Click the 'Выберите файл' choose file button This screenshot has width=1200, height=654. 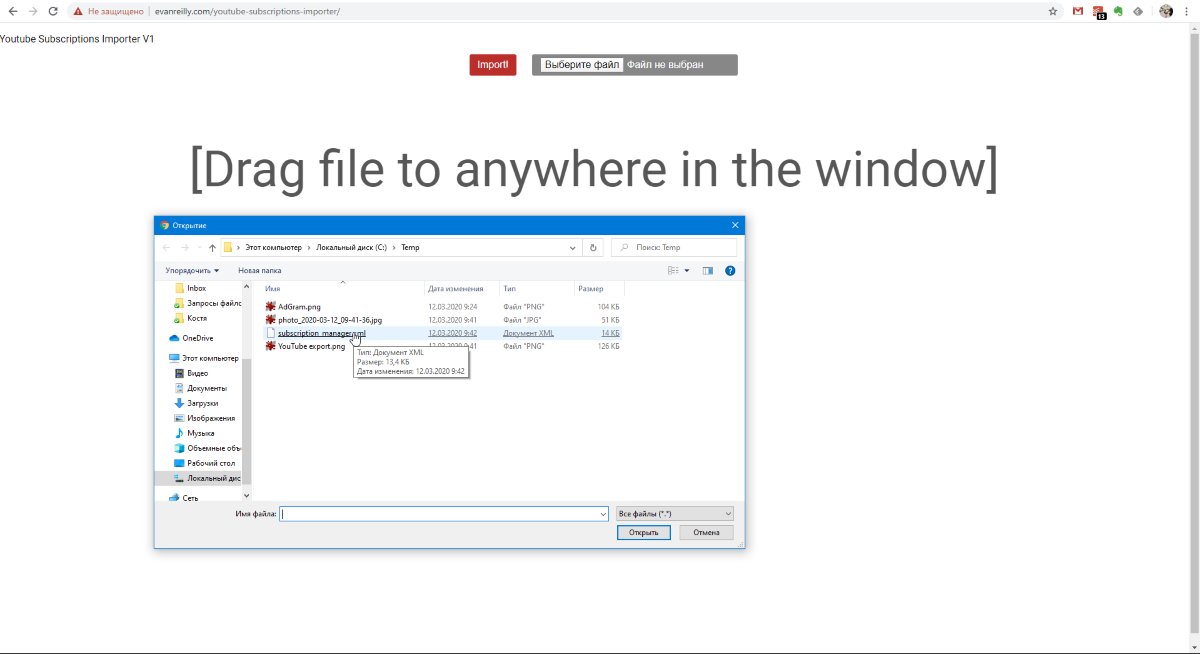click(582, 65)
